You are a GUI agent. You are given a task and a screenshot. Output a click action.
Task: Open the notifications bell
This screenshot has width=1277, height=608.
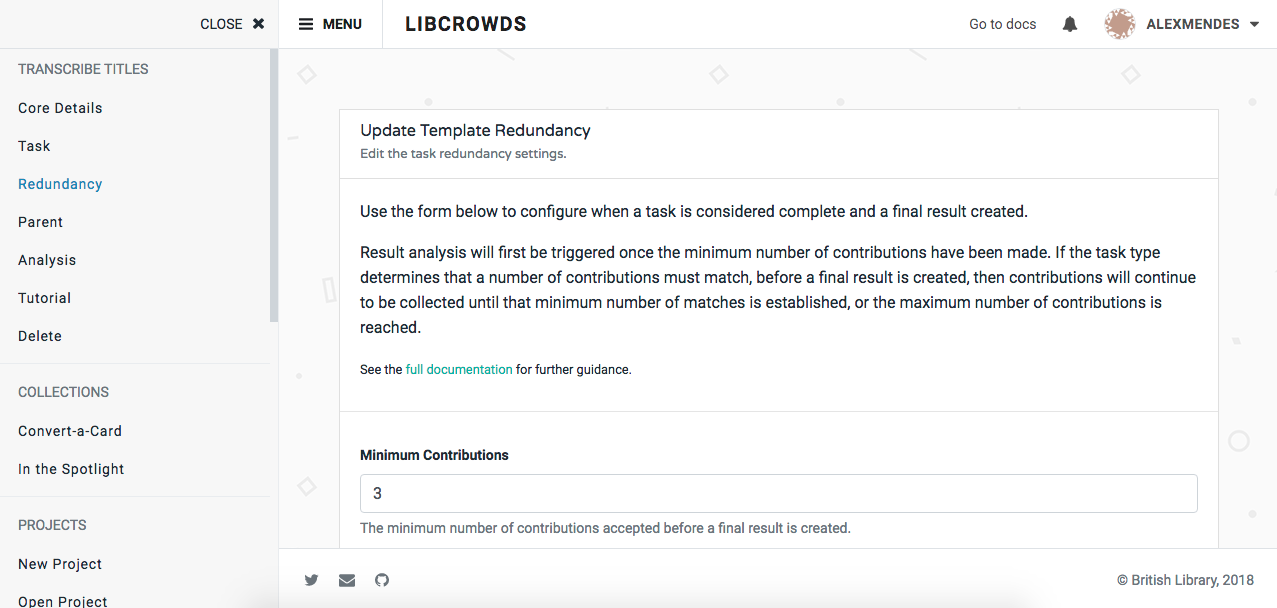1069,23
